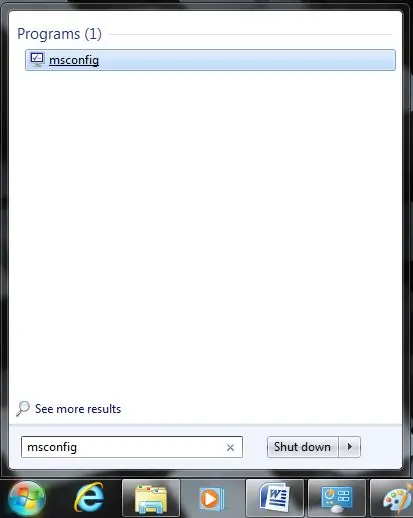Click inside the msconfig search field
The height and width of the screenshot is (518, 413).
(x=132, y=447)
